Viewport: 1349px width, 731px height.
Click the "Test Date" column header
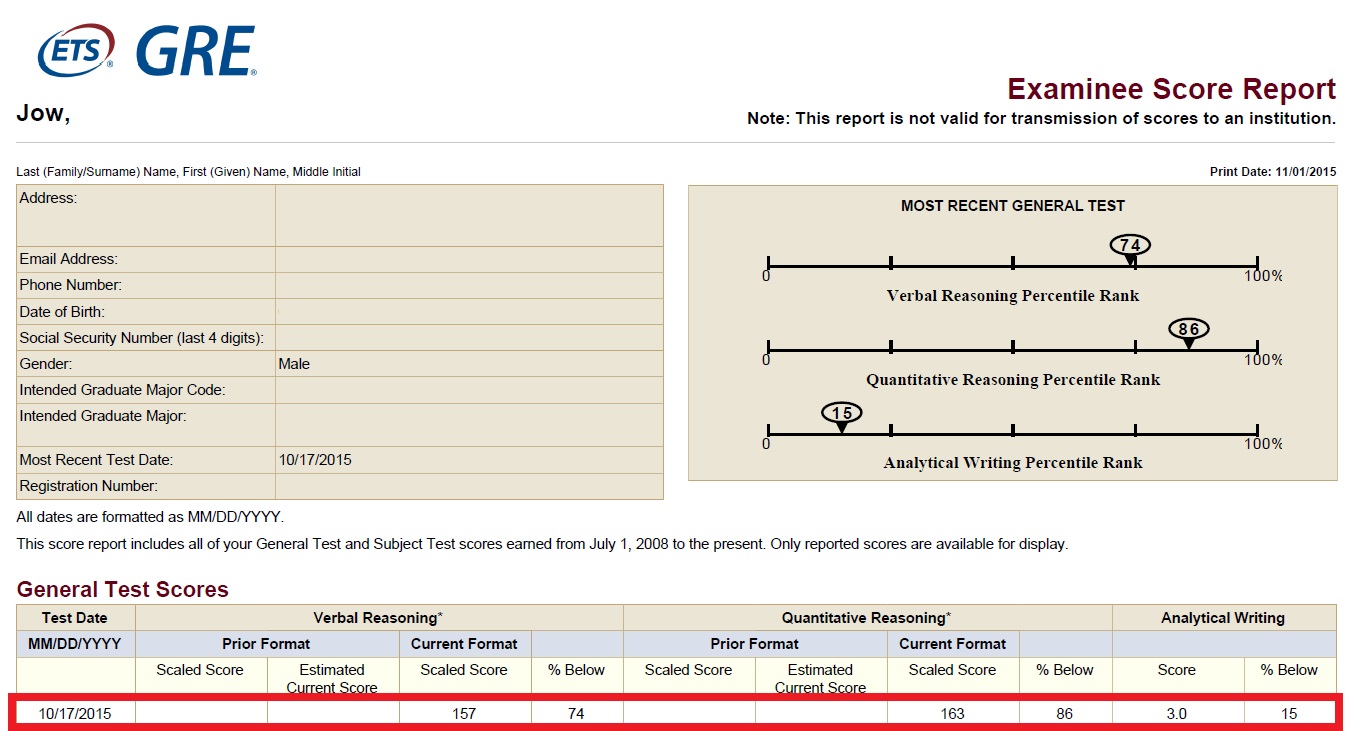[x=75, y=618]
